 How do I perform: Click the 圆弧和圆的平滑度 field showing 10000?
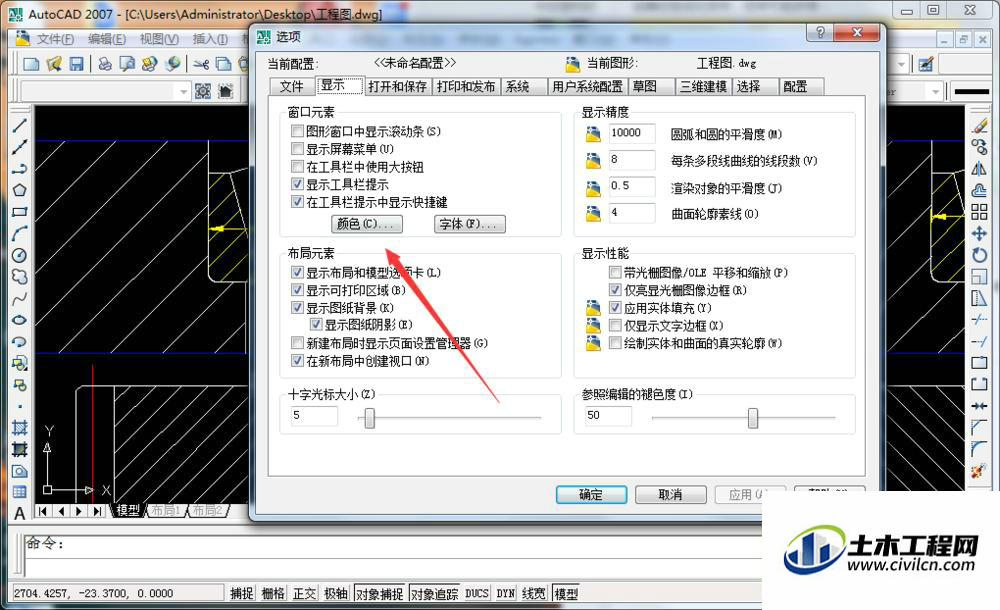[631, 133]
